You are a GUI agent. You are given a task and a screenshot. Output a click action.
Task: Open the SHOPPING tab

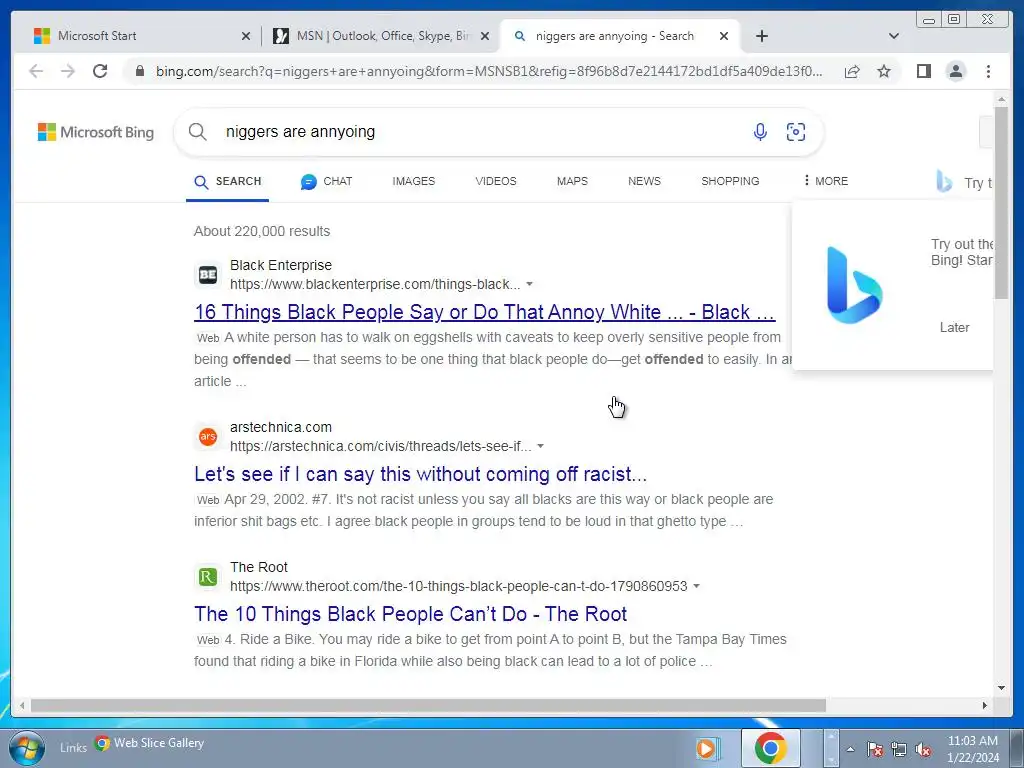[730, 182]
